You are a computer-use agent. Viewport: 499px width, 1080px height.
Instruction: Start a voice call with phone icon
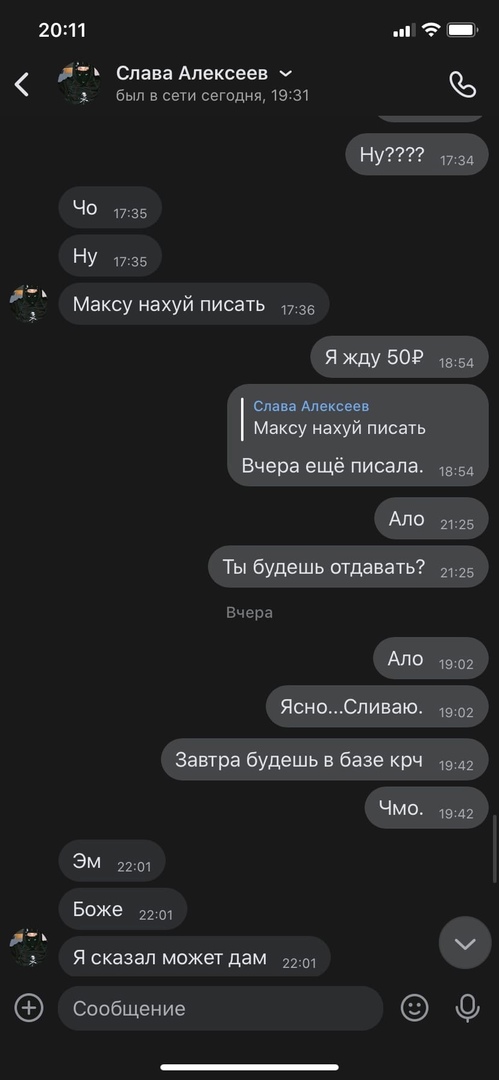point(462,85)
